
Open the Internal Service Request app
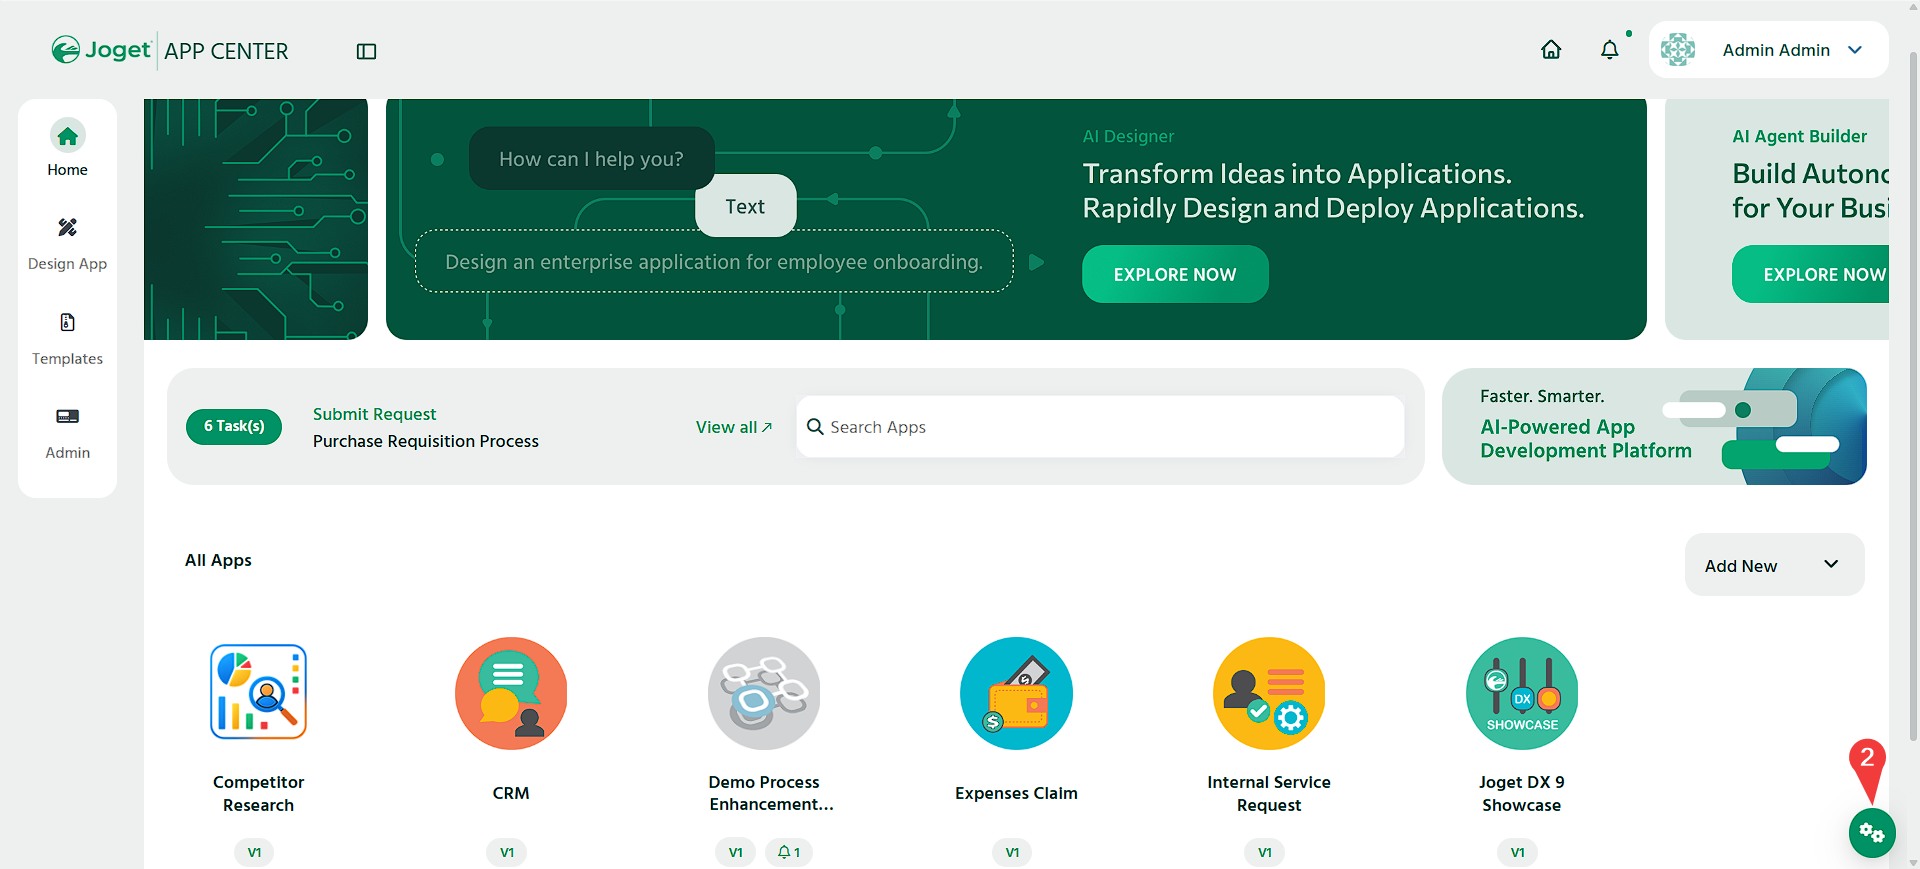click(x=1269, y=693)
